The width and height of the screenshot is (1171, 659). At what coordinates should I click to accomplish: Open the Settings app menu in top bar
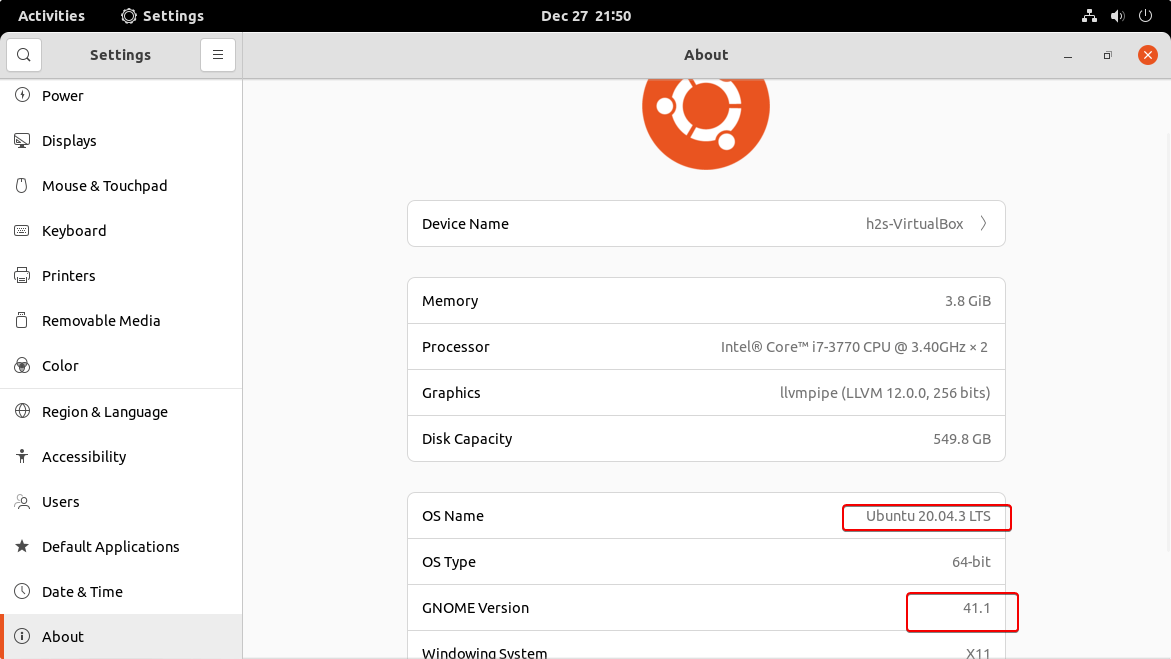coord(162,16)
